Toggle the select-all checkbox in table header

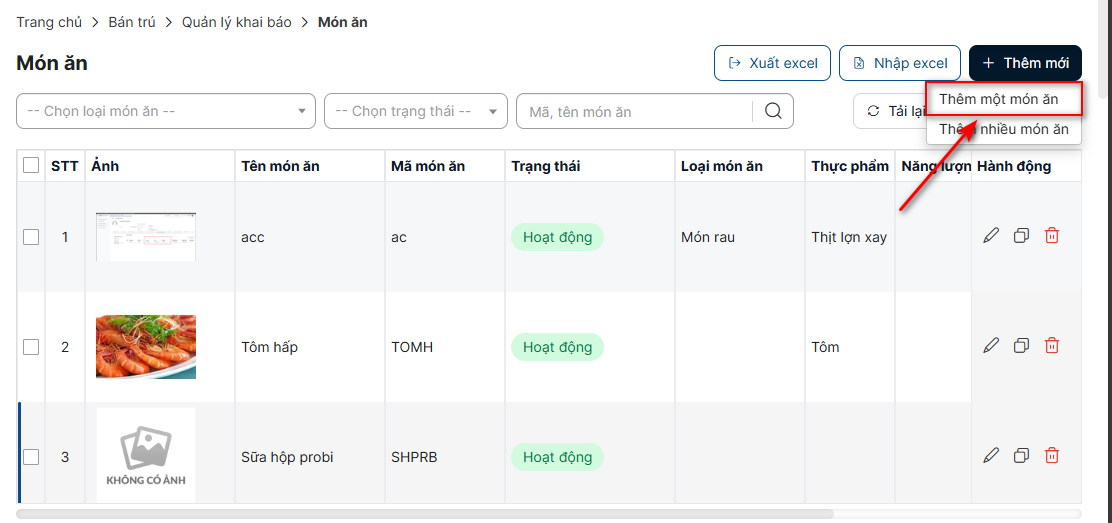tap(31, 166)
